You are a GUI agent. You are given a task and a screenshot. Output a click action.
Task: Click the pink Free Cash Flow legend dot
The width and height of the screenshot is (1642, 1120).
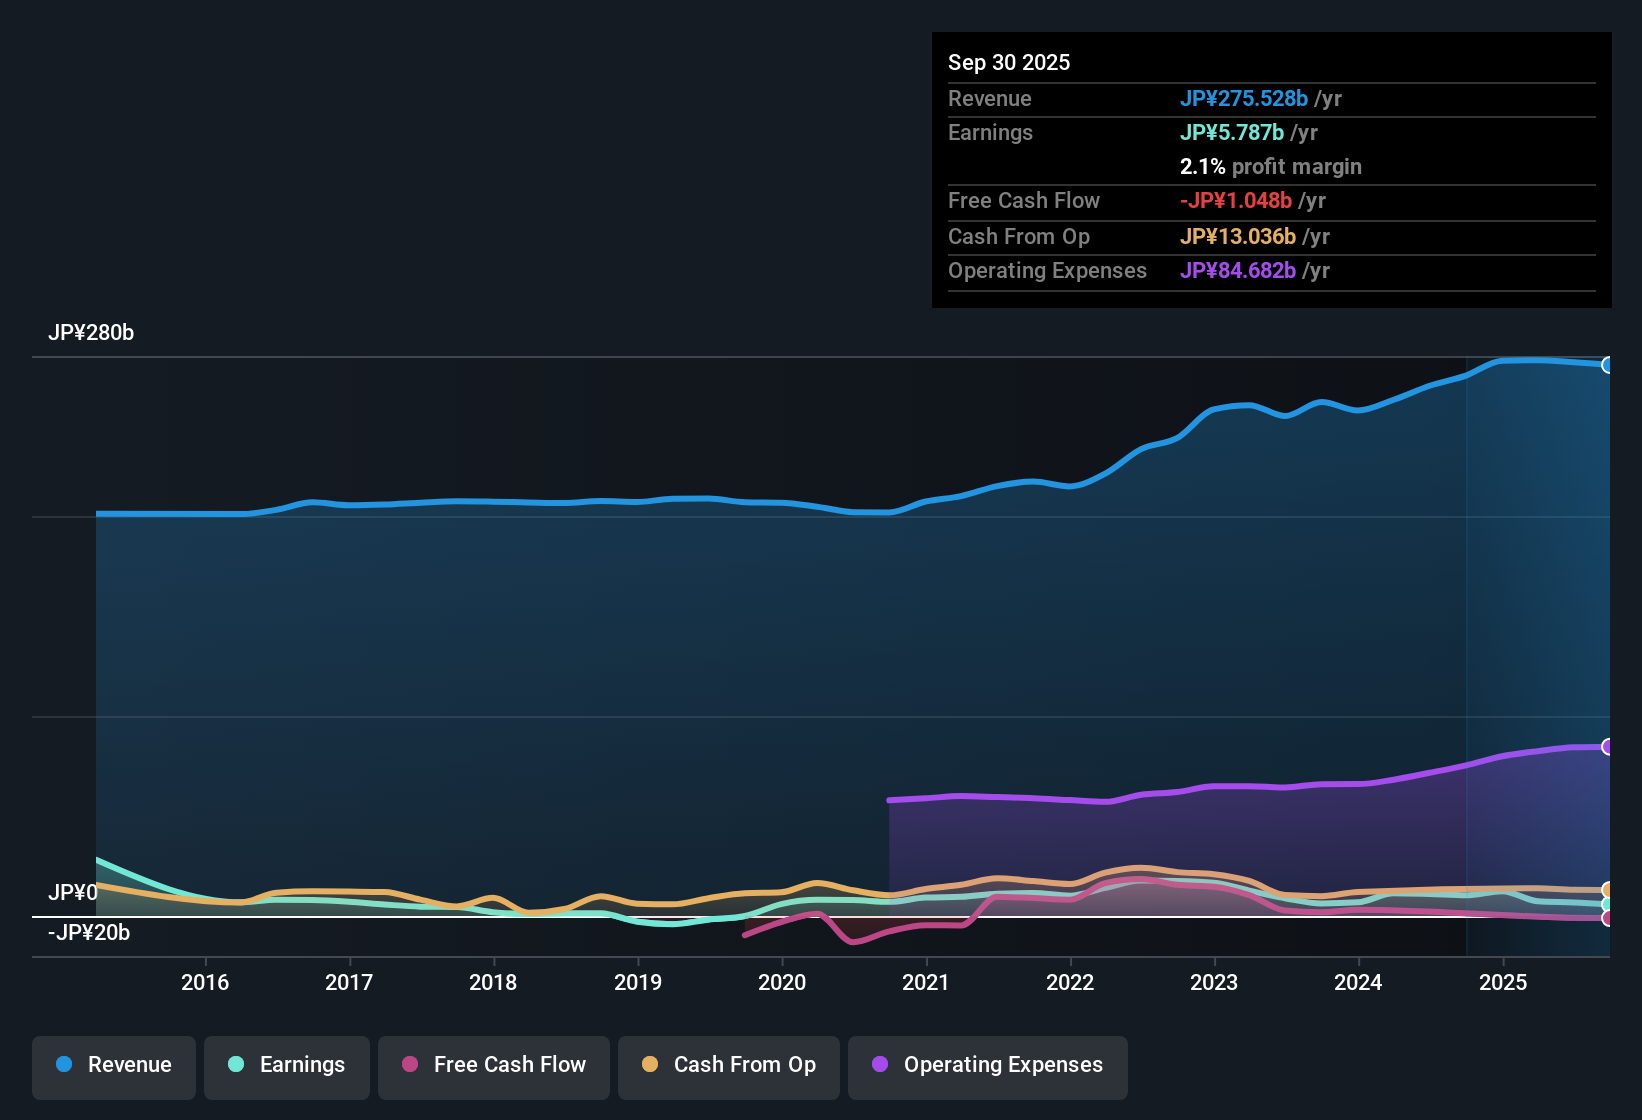(408, 1065)
